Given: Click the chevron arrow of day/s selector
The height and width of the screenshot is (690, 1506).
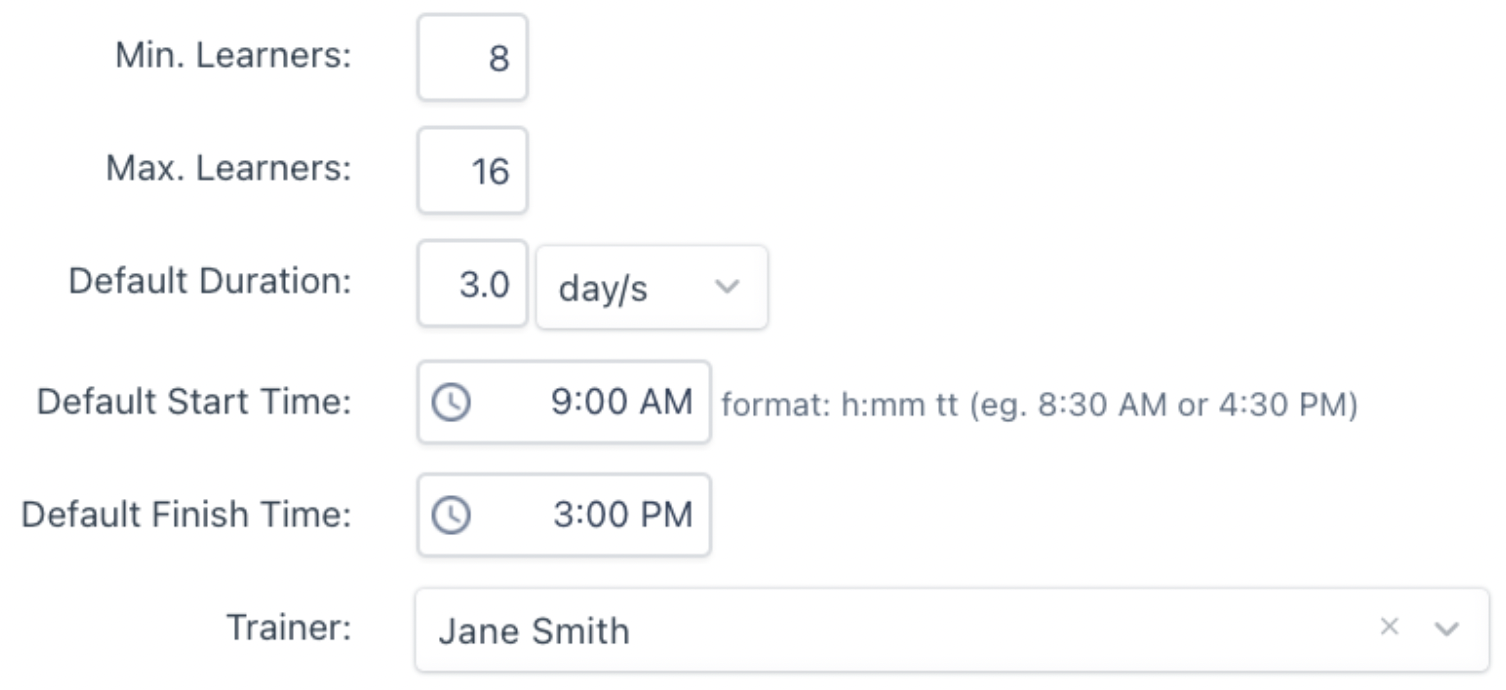Looking at the screenshot, I should pyautogui.click(x=727, y=287).
